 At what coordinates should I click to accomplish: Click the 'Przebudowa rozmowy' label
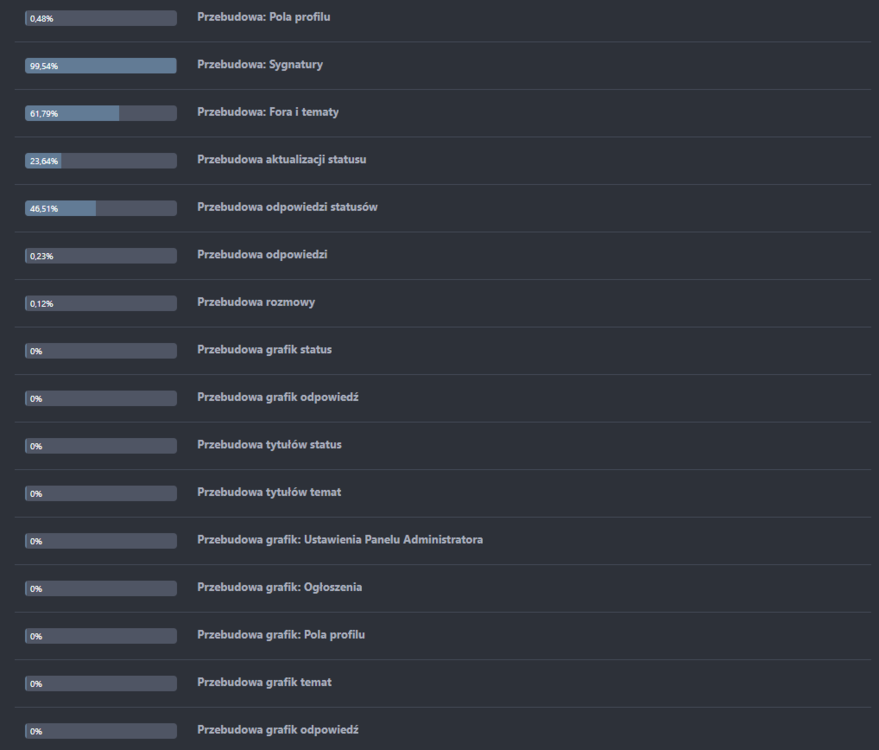pos(256,302)
